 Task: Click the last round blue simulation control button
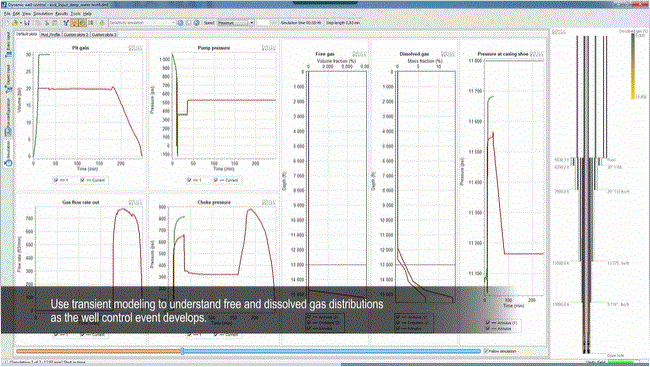[x=197, y=23]
